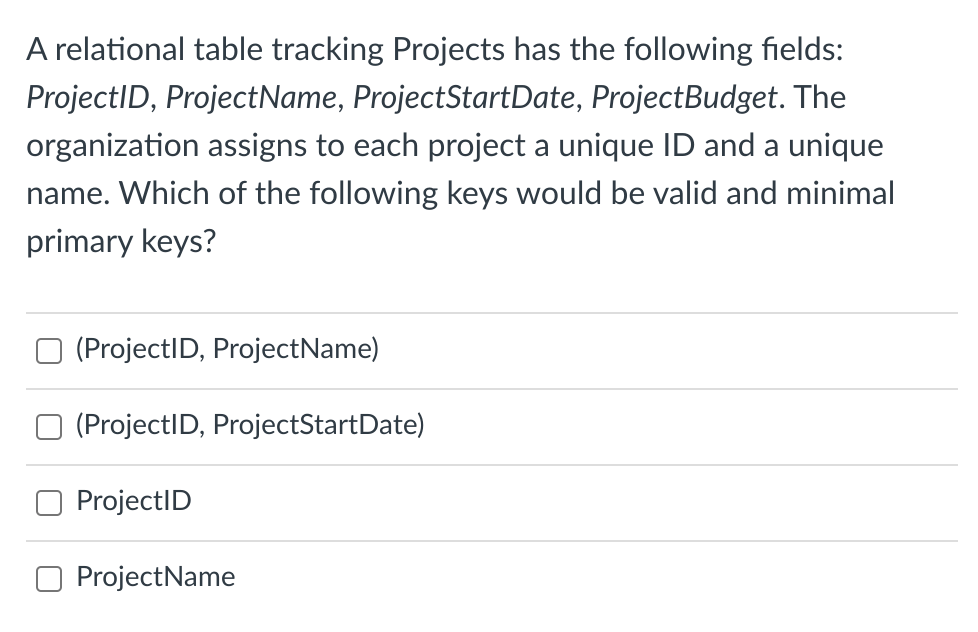Check the (ProjectID, ProjectName) answer checkbox
The image size is (978, 632).
[49, 350]
